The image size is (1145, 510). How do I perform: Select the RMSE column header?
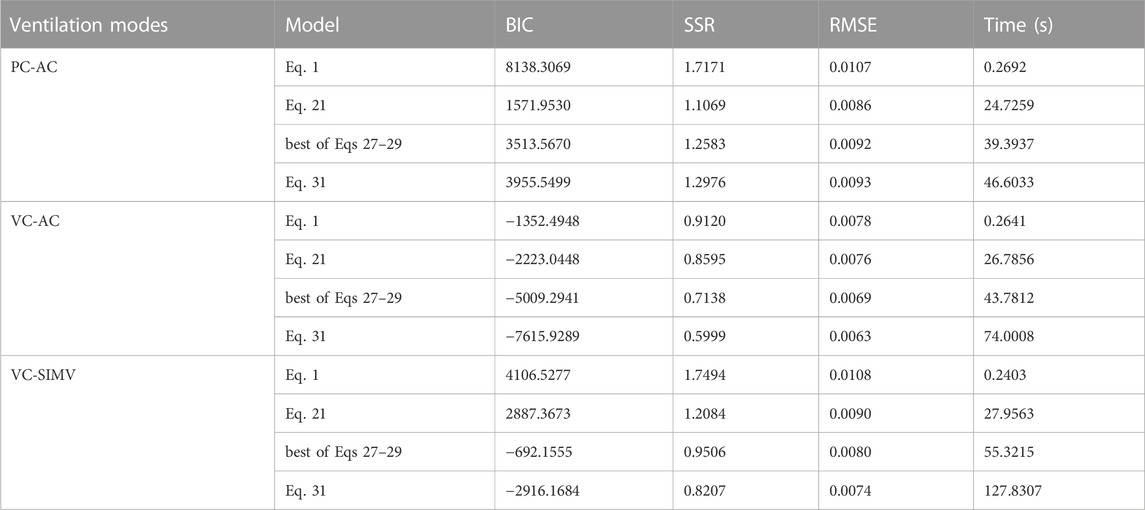coord(853,25)
